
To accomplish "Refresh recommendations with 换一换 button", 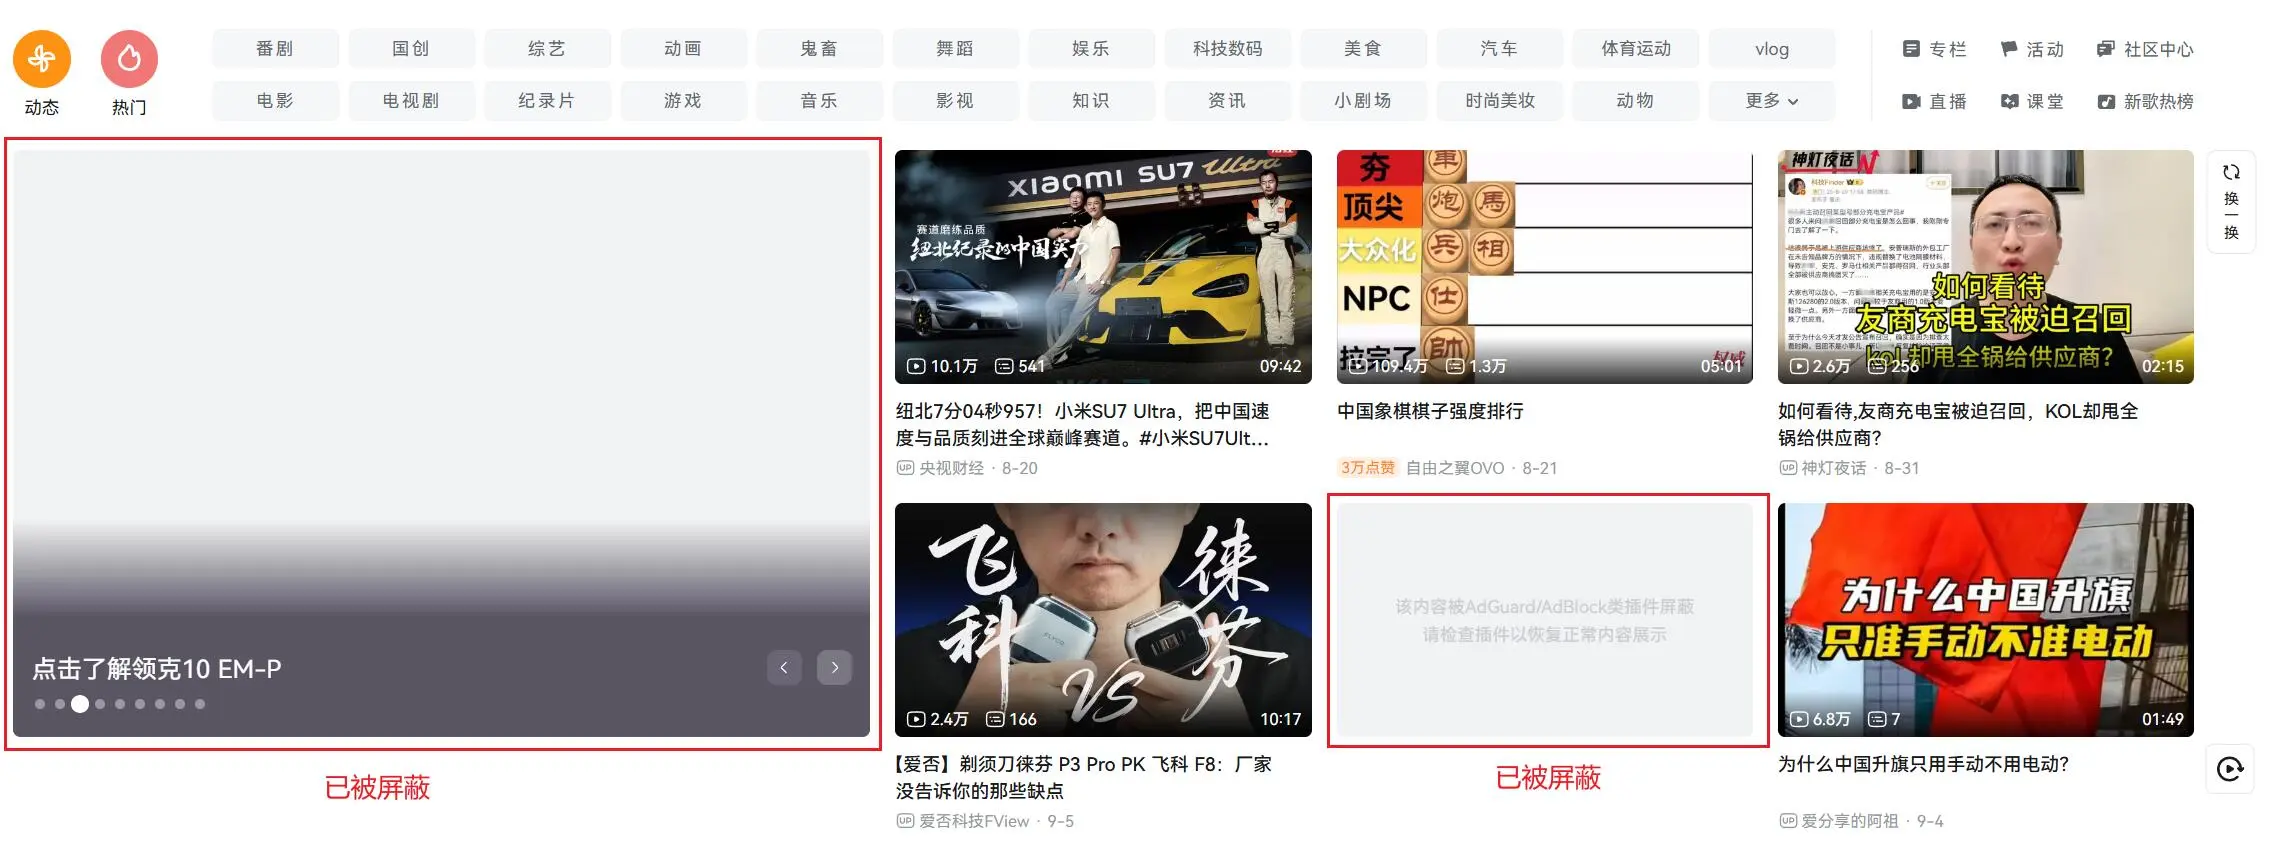I will [2231, 202].
